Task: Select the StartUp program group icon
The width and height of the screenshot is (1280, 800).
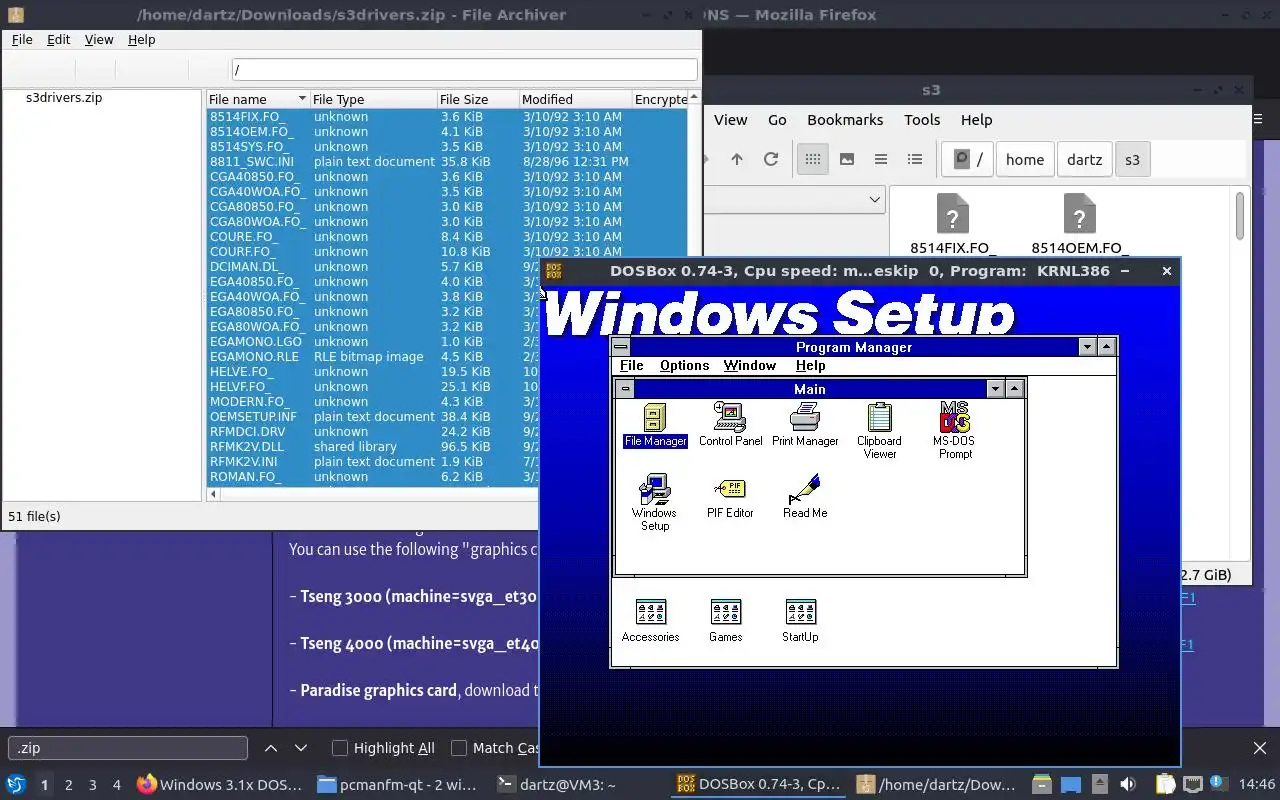Action: 800,621
